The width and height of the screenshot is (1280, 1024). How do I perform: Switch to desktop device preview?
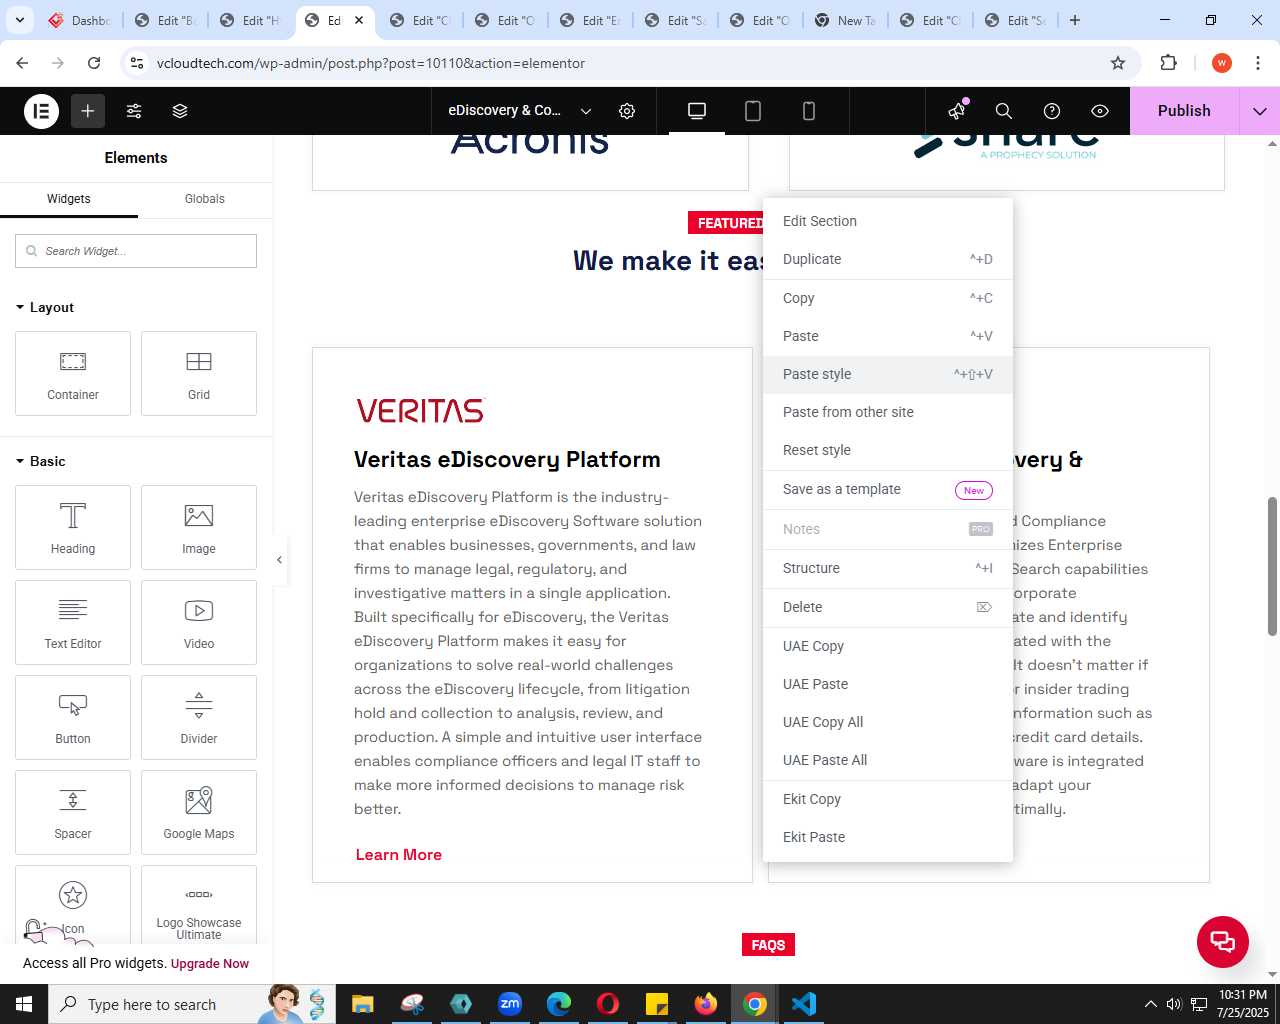697,111
